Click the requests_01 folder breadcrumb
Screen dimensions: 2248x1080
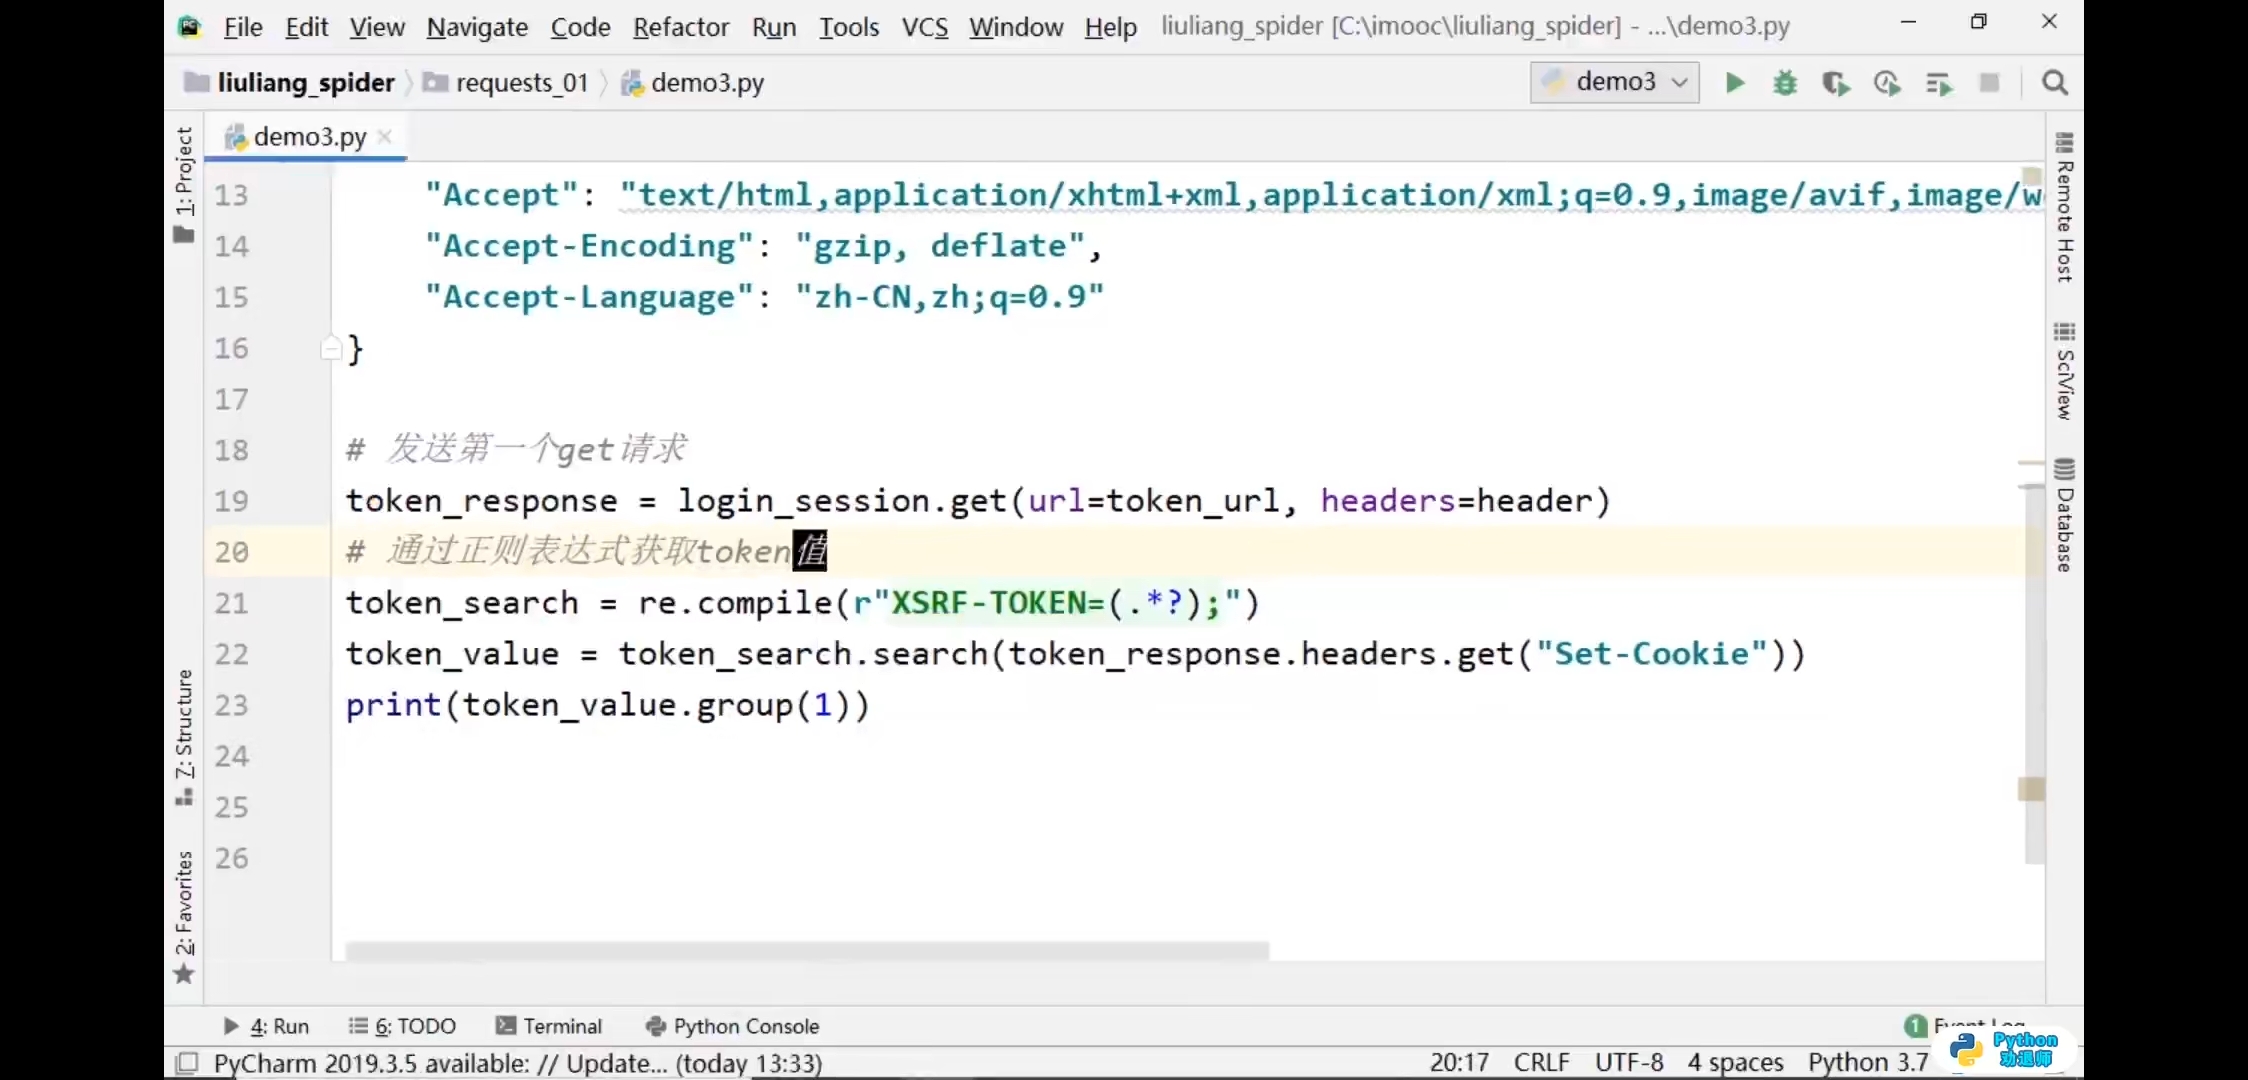pyautogui.click(x=506, y=83)
